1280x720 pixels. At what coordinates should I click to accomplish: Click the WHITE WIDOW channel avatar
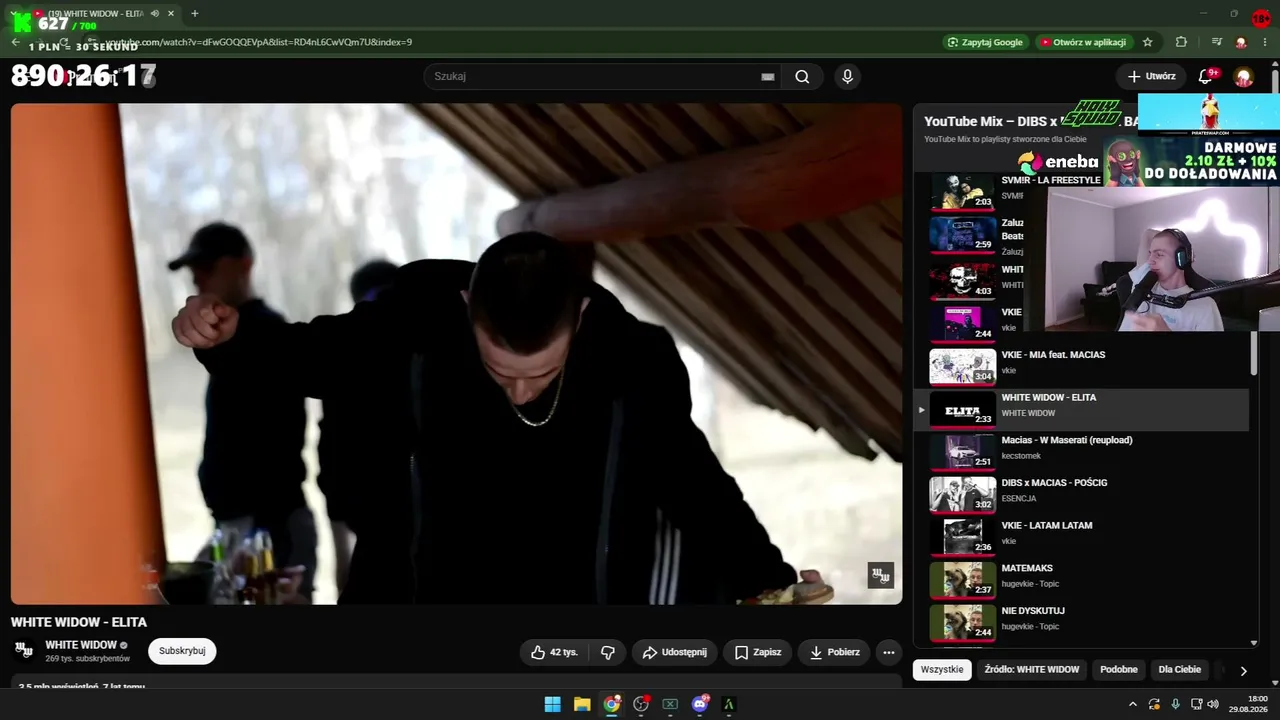24,651
